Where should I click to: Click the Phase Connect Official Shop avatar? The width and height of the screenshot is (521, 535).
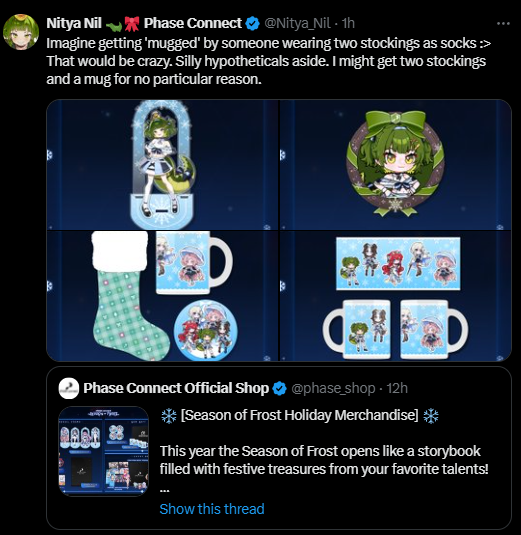click(x=69, y=388)
